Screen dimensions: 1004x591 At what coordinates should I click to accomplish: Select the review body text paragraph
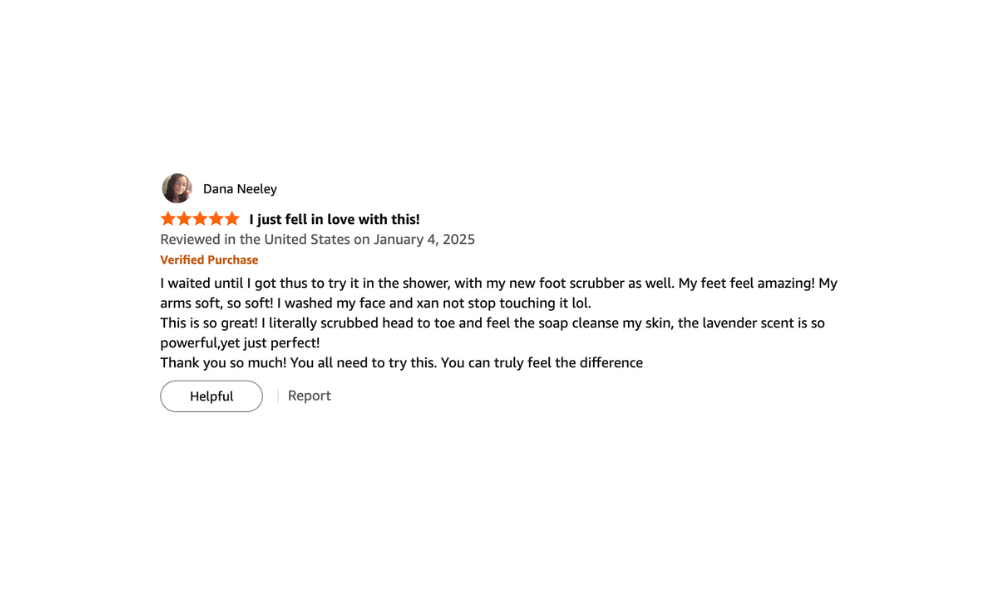click(x=499, y=322)
